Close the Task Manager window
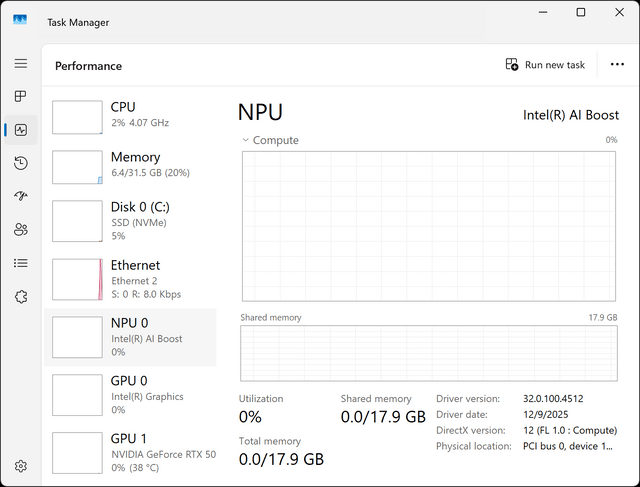This screenshot has width=640, height=487. [619, 12]
